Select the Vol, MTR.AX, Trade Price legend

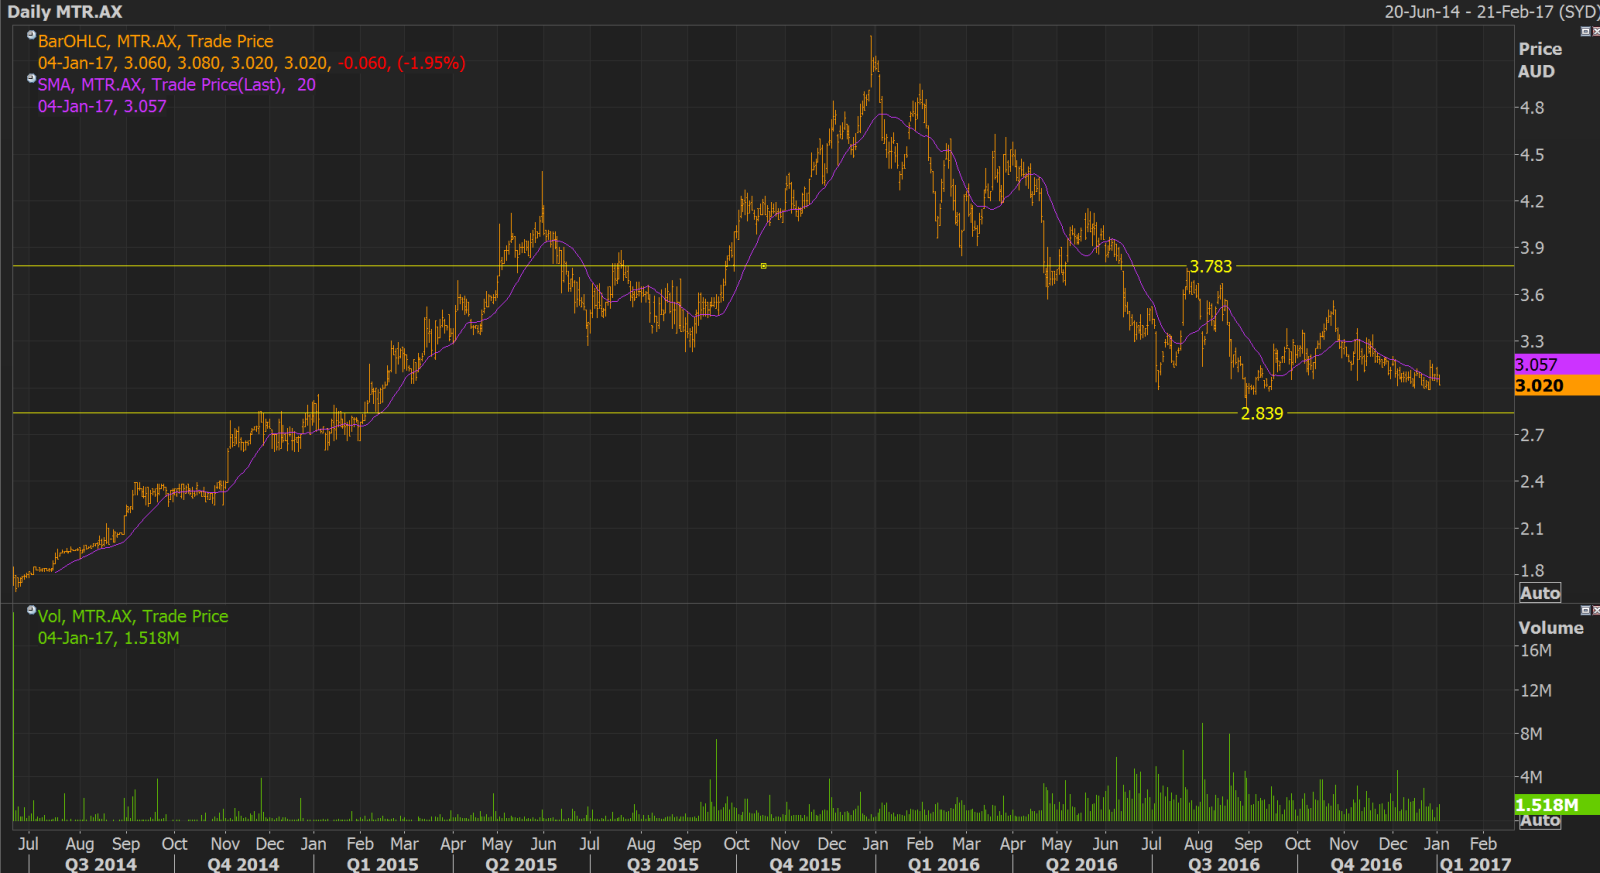tap(133, 616)
